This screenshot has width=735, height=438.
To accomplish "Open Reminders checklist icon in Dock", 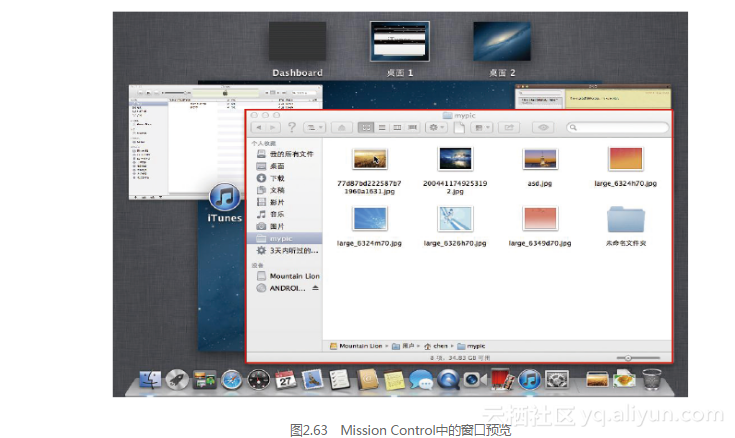I will [339, 379].
